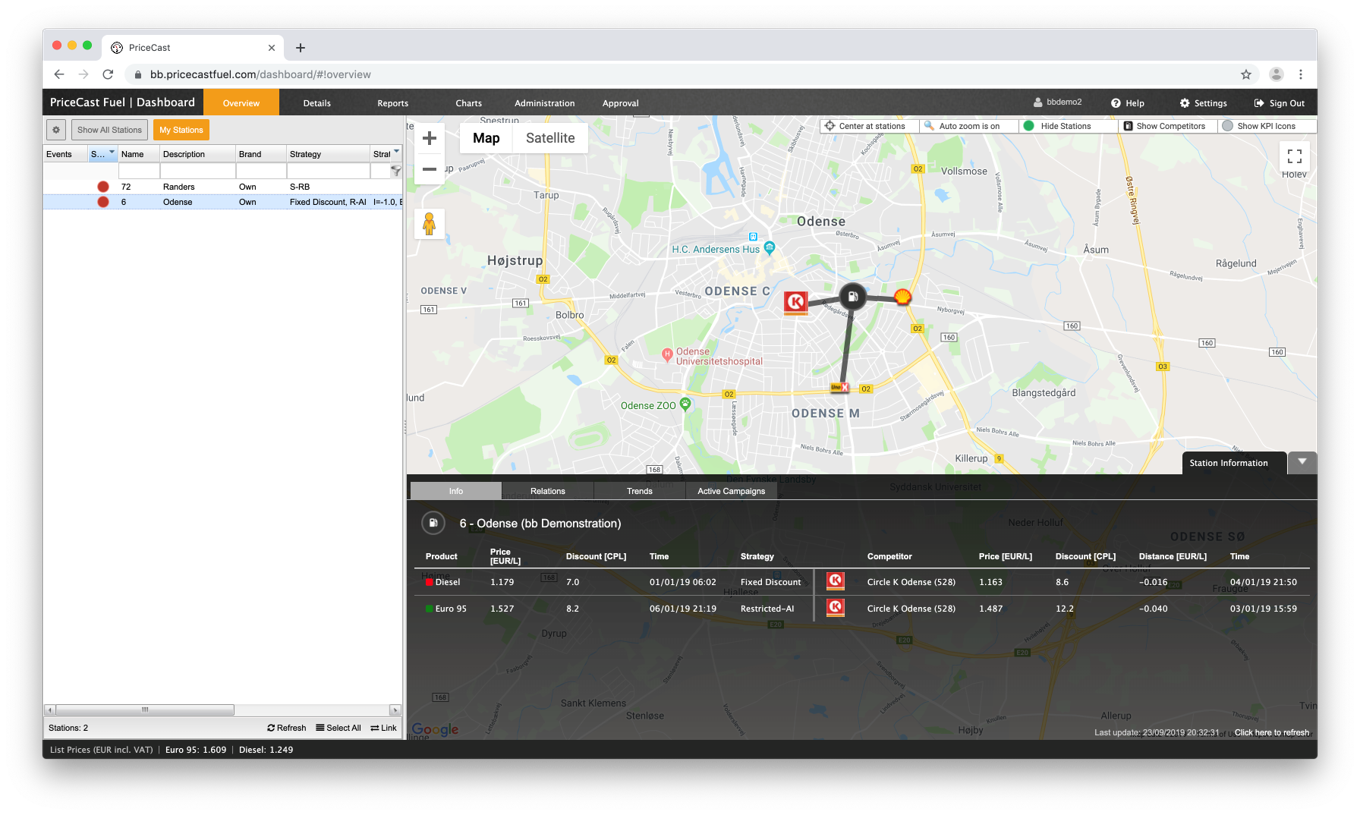Open Settings in top navigation
The image size is (1360, 815).
1203,103
